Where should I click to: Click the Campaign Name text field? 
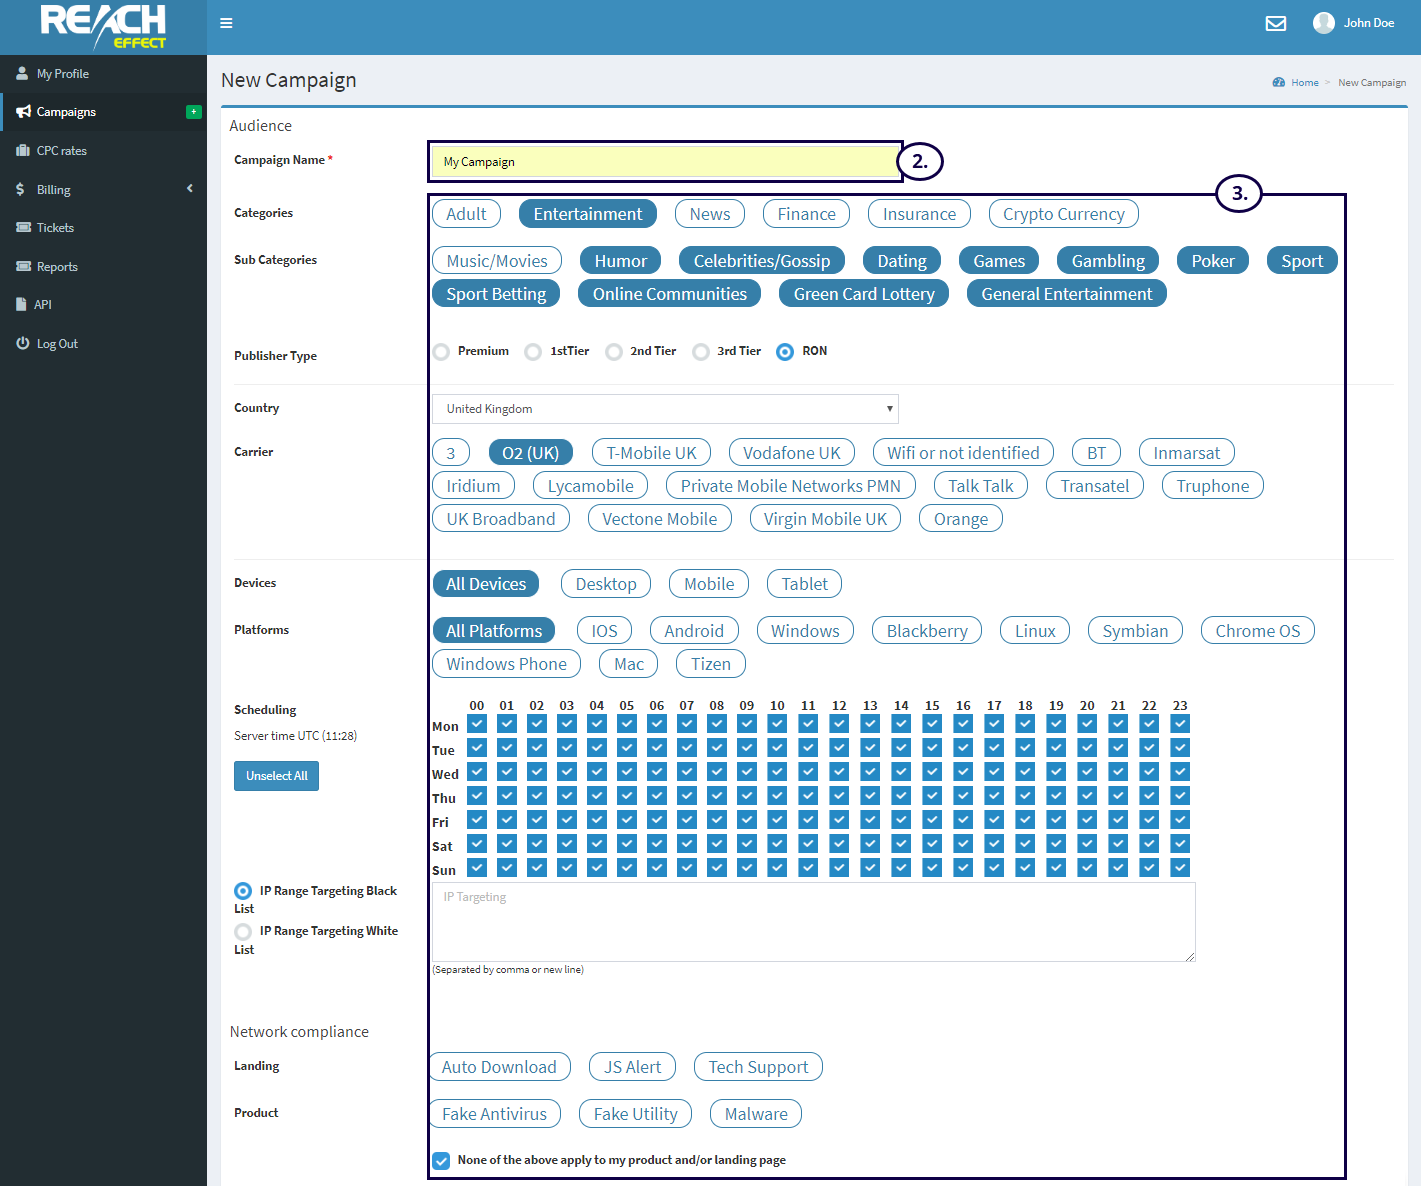click(x=665, y=162)
